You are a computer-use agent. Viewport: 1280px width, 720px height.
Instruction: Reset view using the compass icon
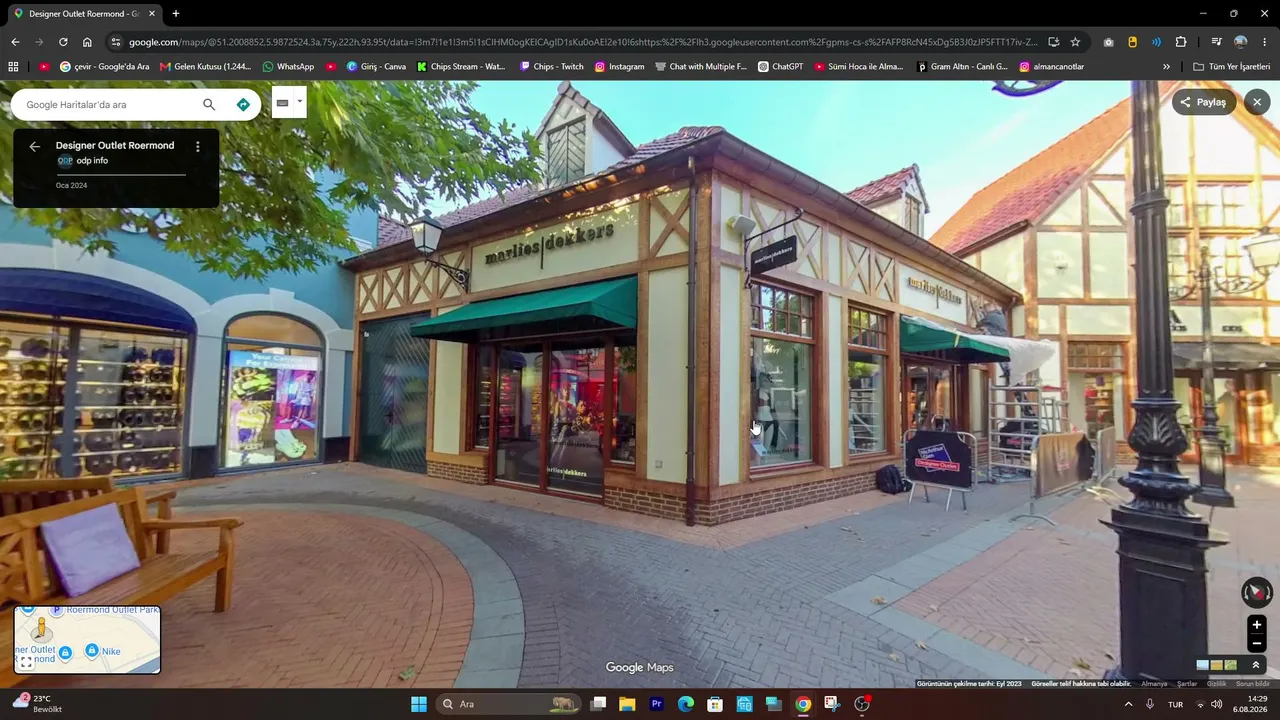(1257, 593)
